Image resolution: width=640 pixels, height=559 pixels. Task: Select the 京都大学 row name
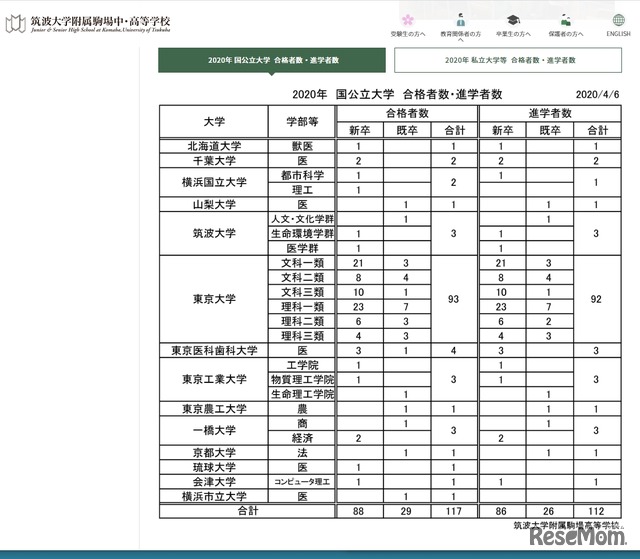[x=214, y=453]
